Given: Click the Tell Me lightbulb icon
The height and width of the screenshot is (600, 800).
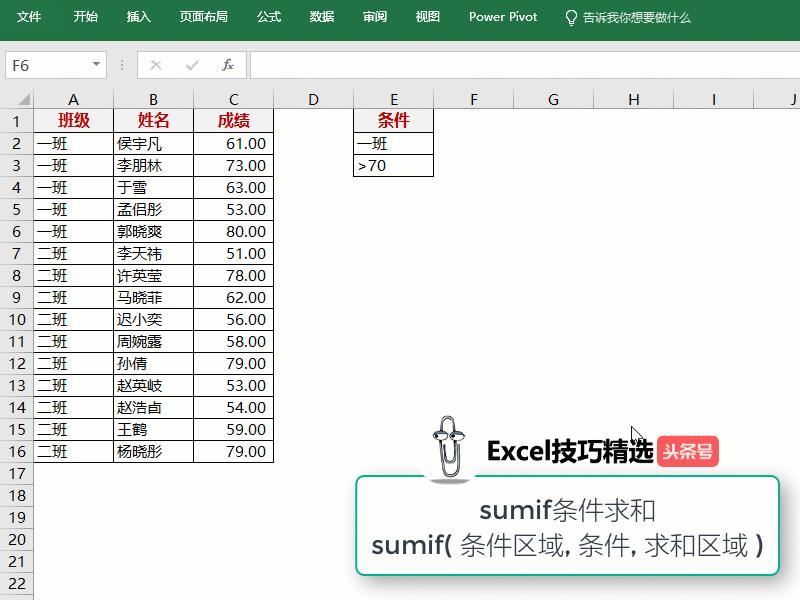Looking at the screenshot, I should pyautogui.click(x=571, y=17).
